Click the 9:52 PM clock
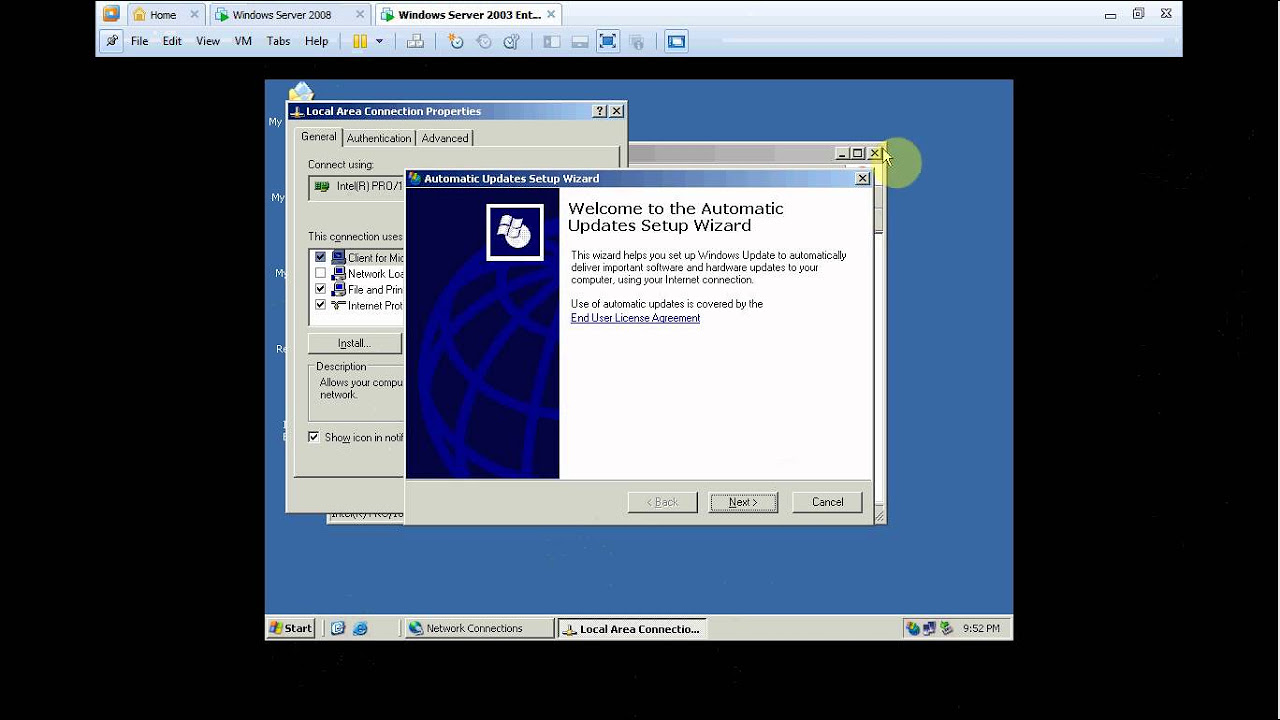Image resolution: width=1280 pixels, height=720 pixels. [981, 628]
